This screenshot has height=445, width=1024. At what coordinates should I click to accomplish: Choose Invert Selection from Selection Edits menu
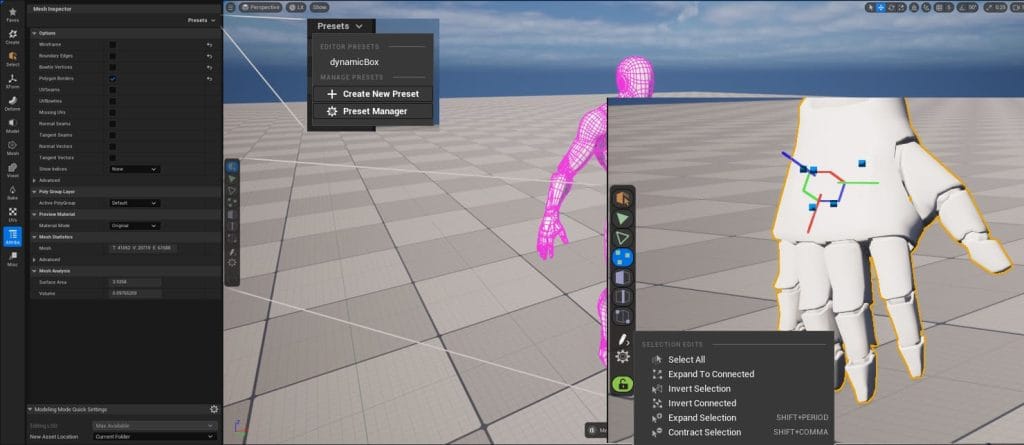(699, 388)
